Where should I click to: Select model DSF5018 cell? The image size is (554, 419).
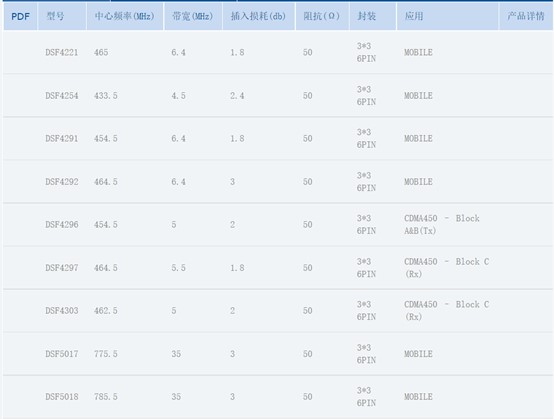pos(61,397)
